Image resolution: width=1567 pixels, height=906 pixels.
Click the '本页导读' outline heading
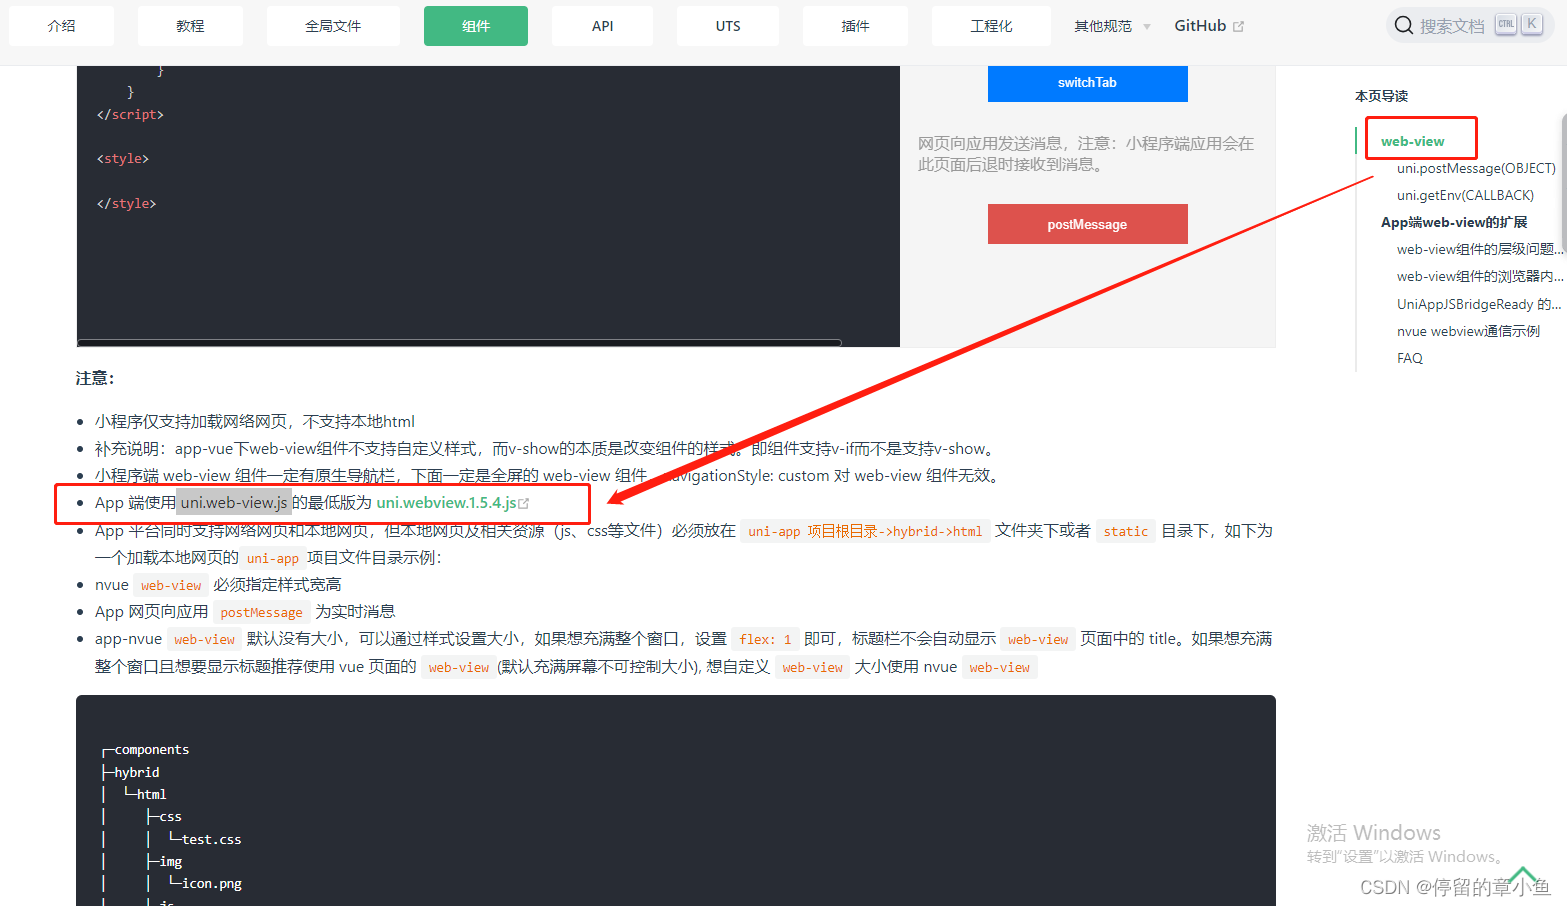click(x=1381, y=96)
